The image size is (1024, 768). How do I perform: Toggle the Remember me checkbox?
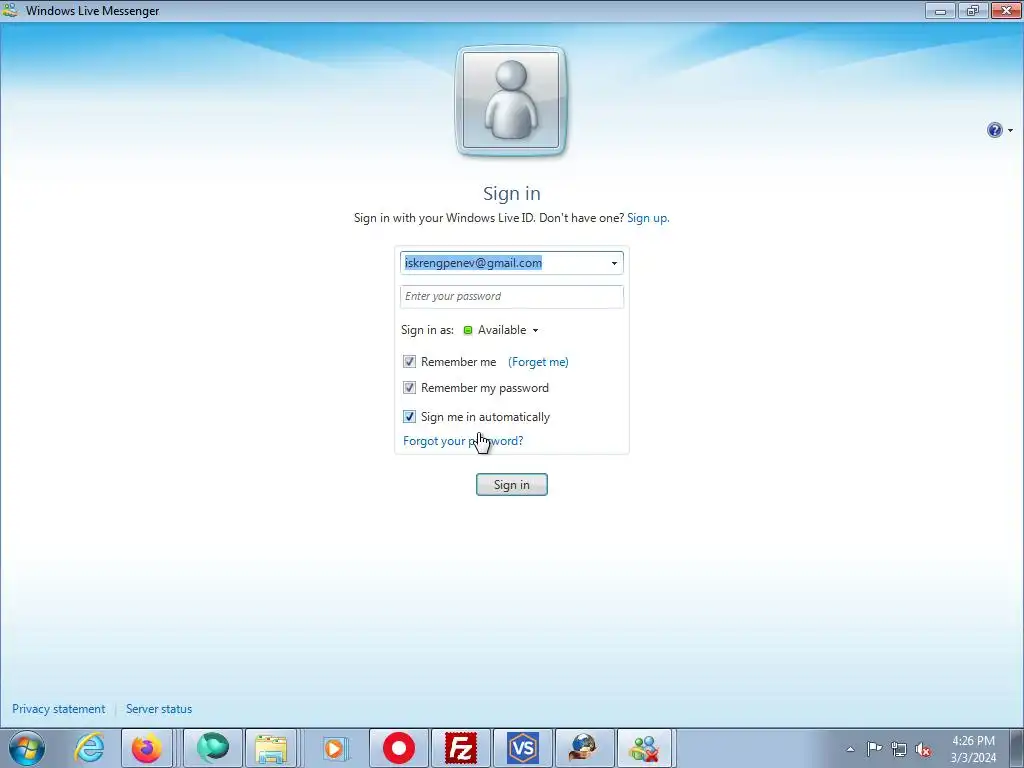pos(409,362)
